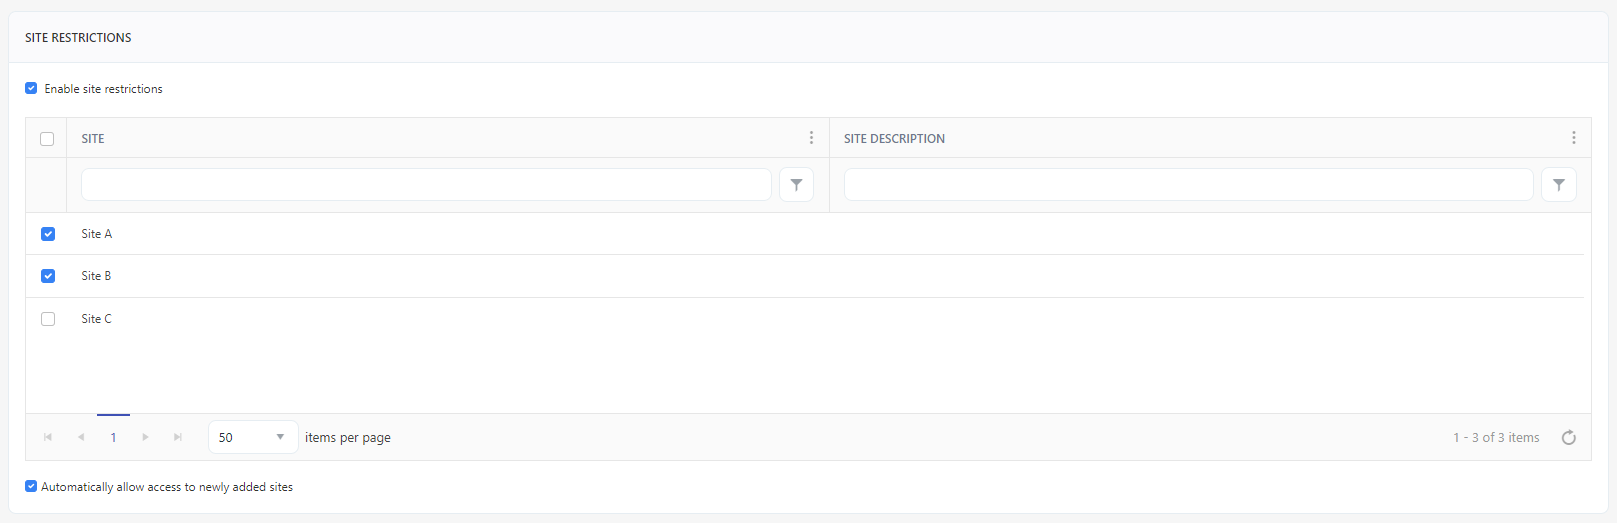The height and width of the screenshot is (523, 1617).
Task: Check the Site C checkbox
Action: pos(48,319)
